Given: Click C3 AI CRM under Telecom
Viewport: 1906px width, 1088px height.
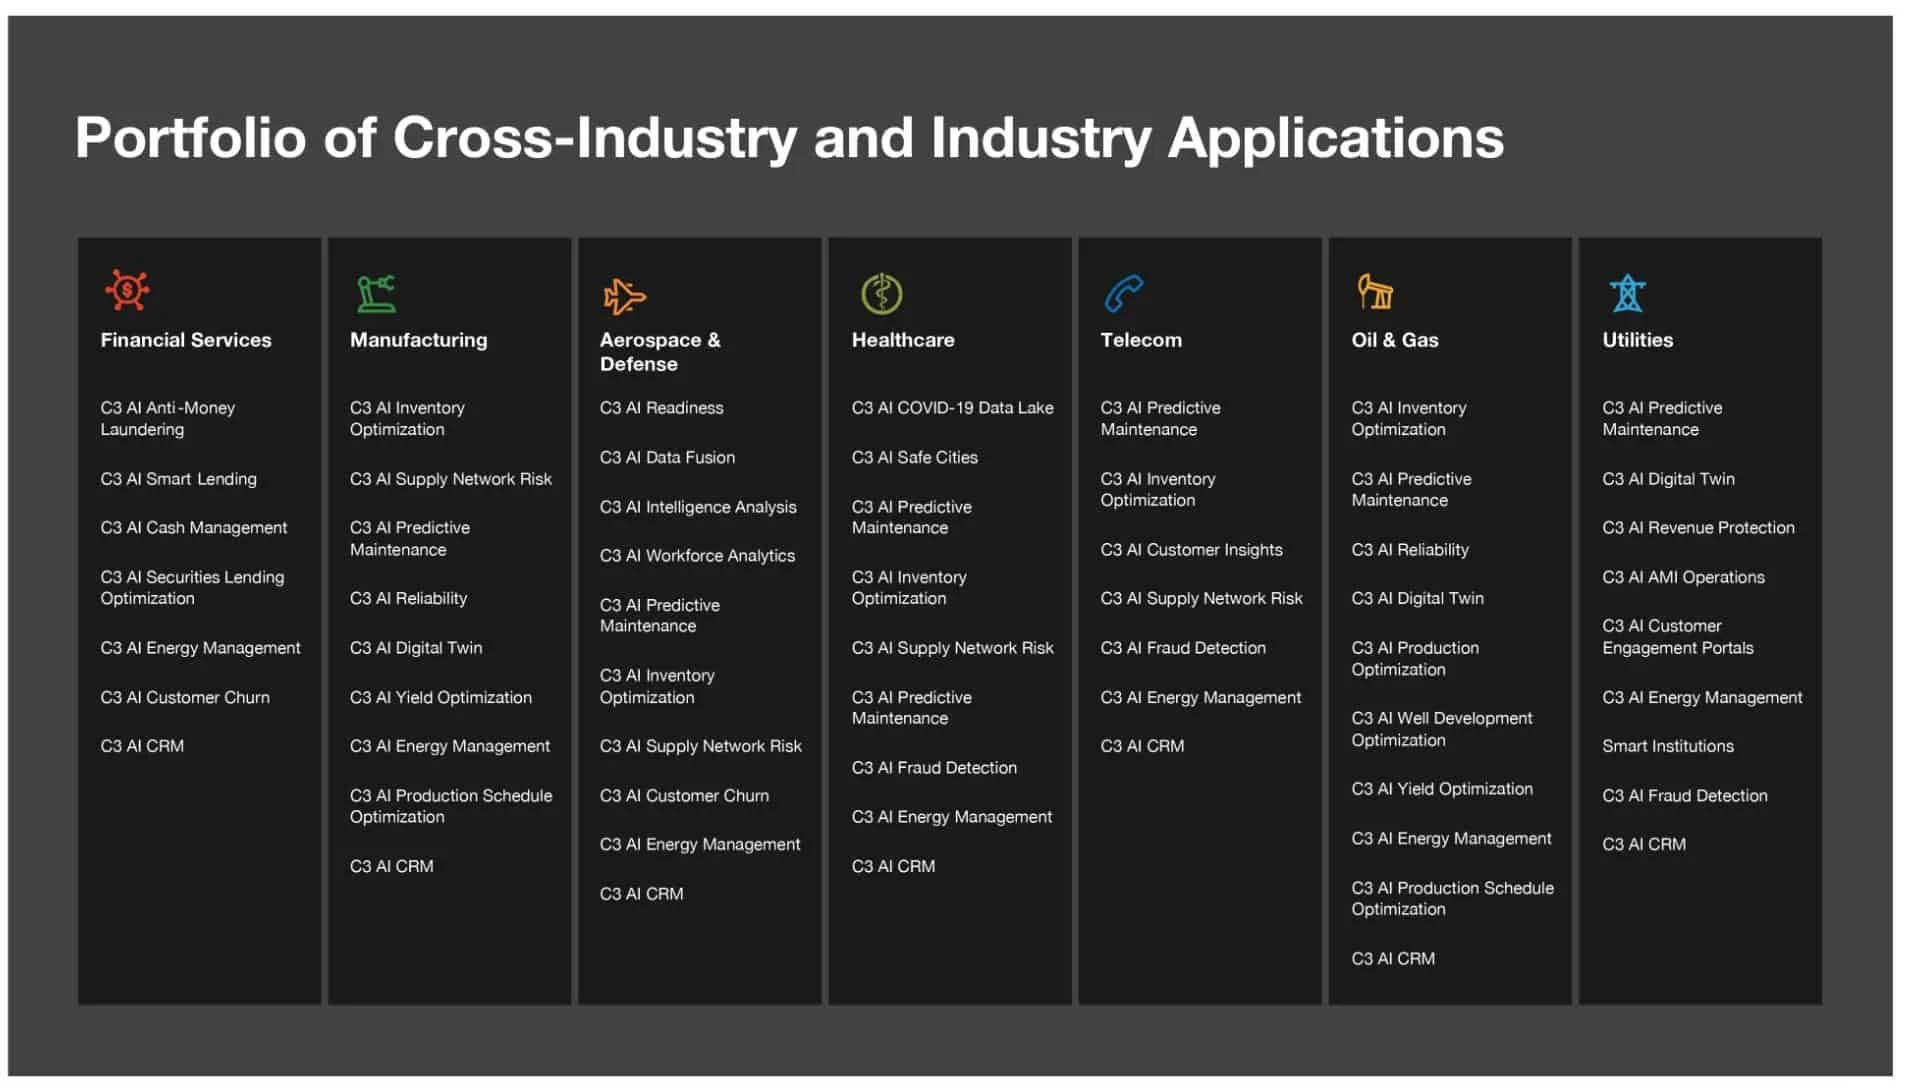Looking at the screenshot, I should click(x=1142, y=747).
